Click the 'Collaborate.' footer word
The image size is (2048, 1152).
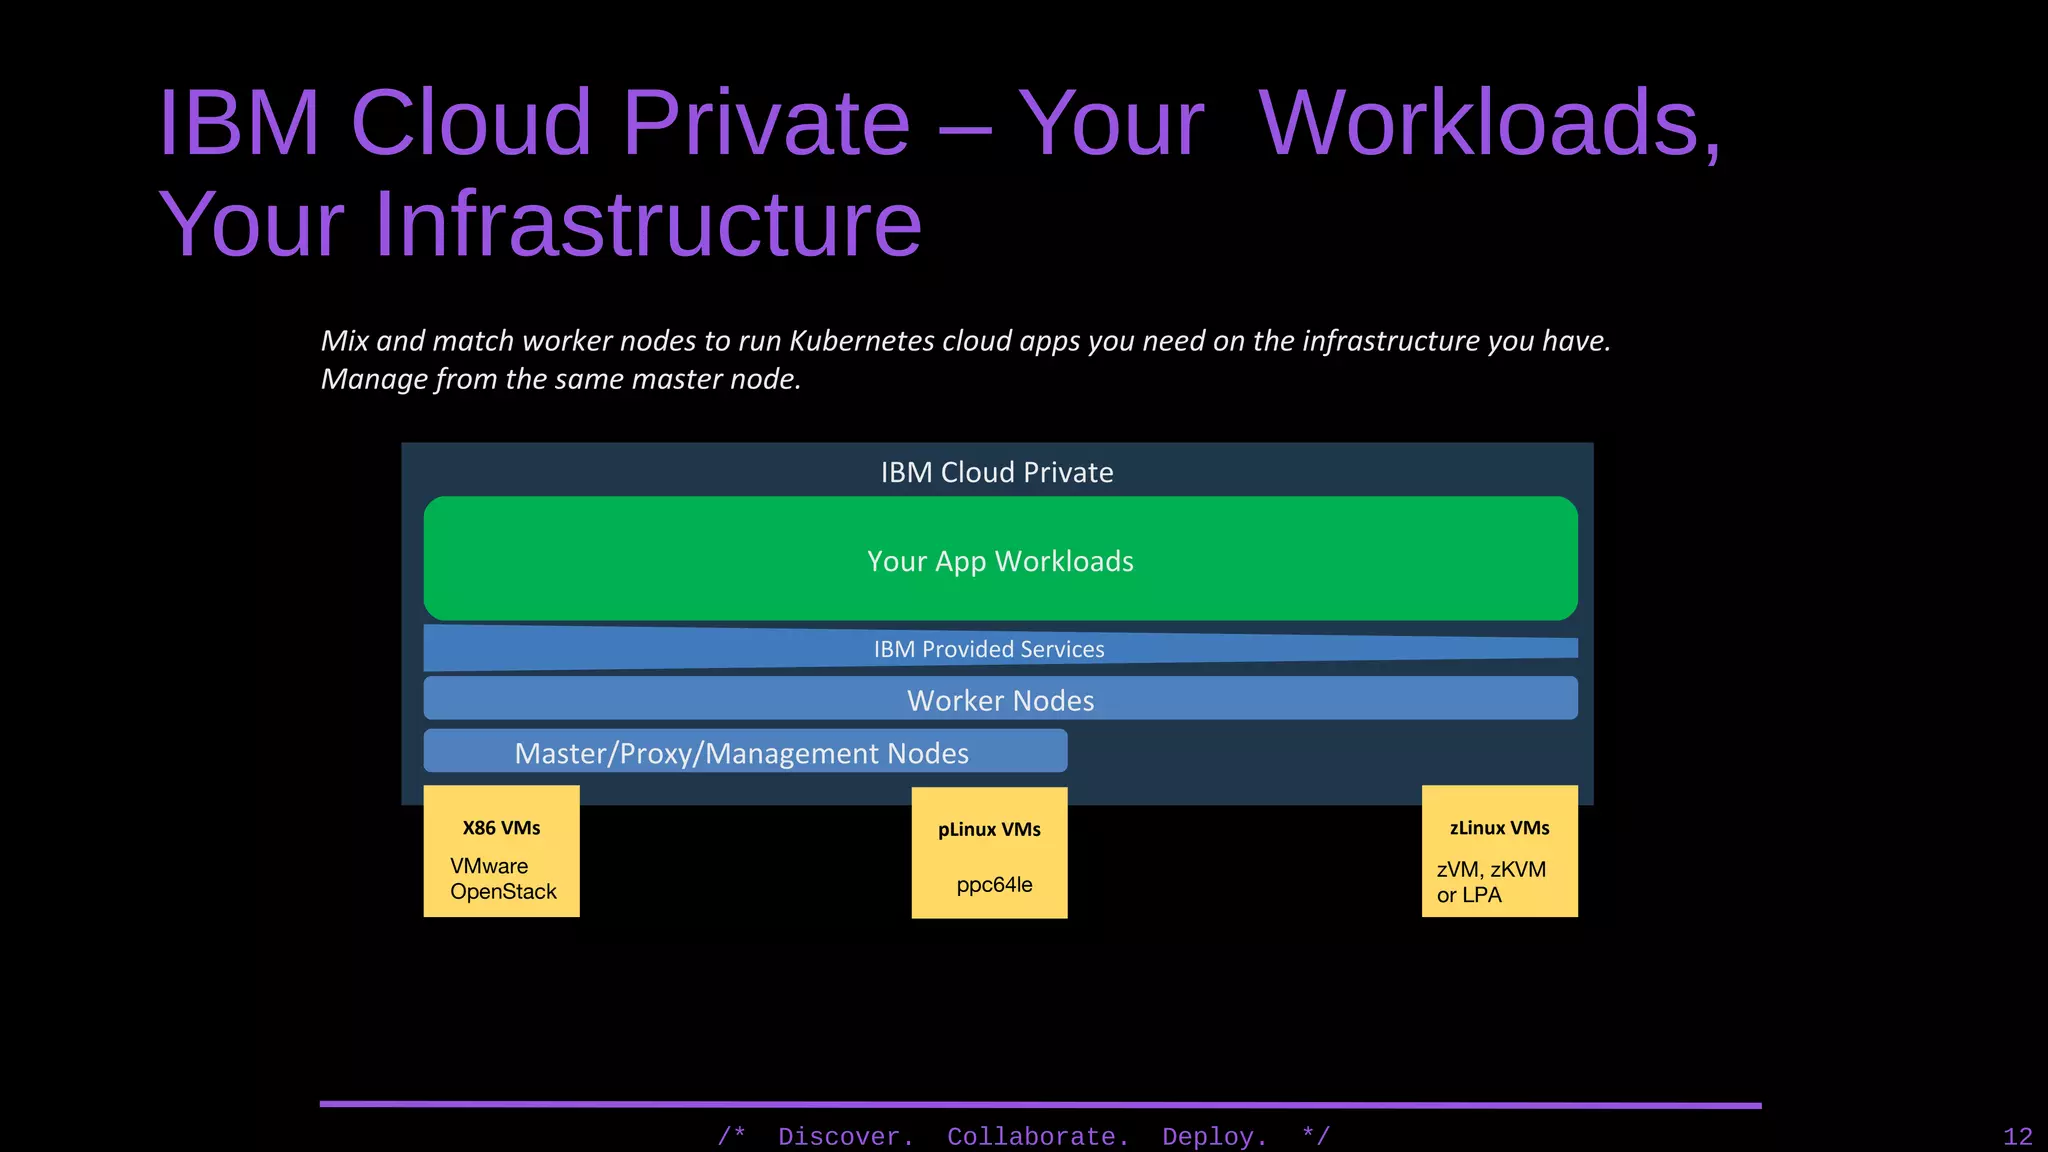tap(1038, 1137)
